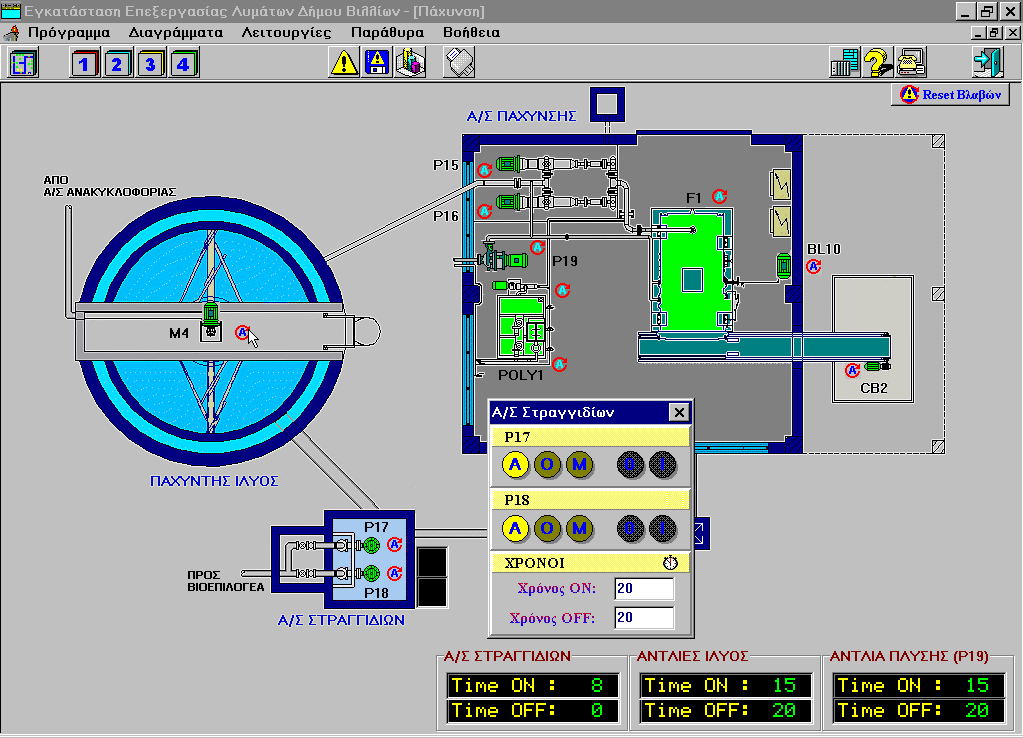Open the 3D chart diagrams icon
Image resolution: width=1023 pixels, height=738 pixels.
pyautogui.click(x=410, y=63)
